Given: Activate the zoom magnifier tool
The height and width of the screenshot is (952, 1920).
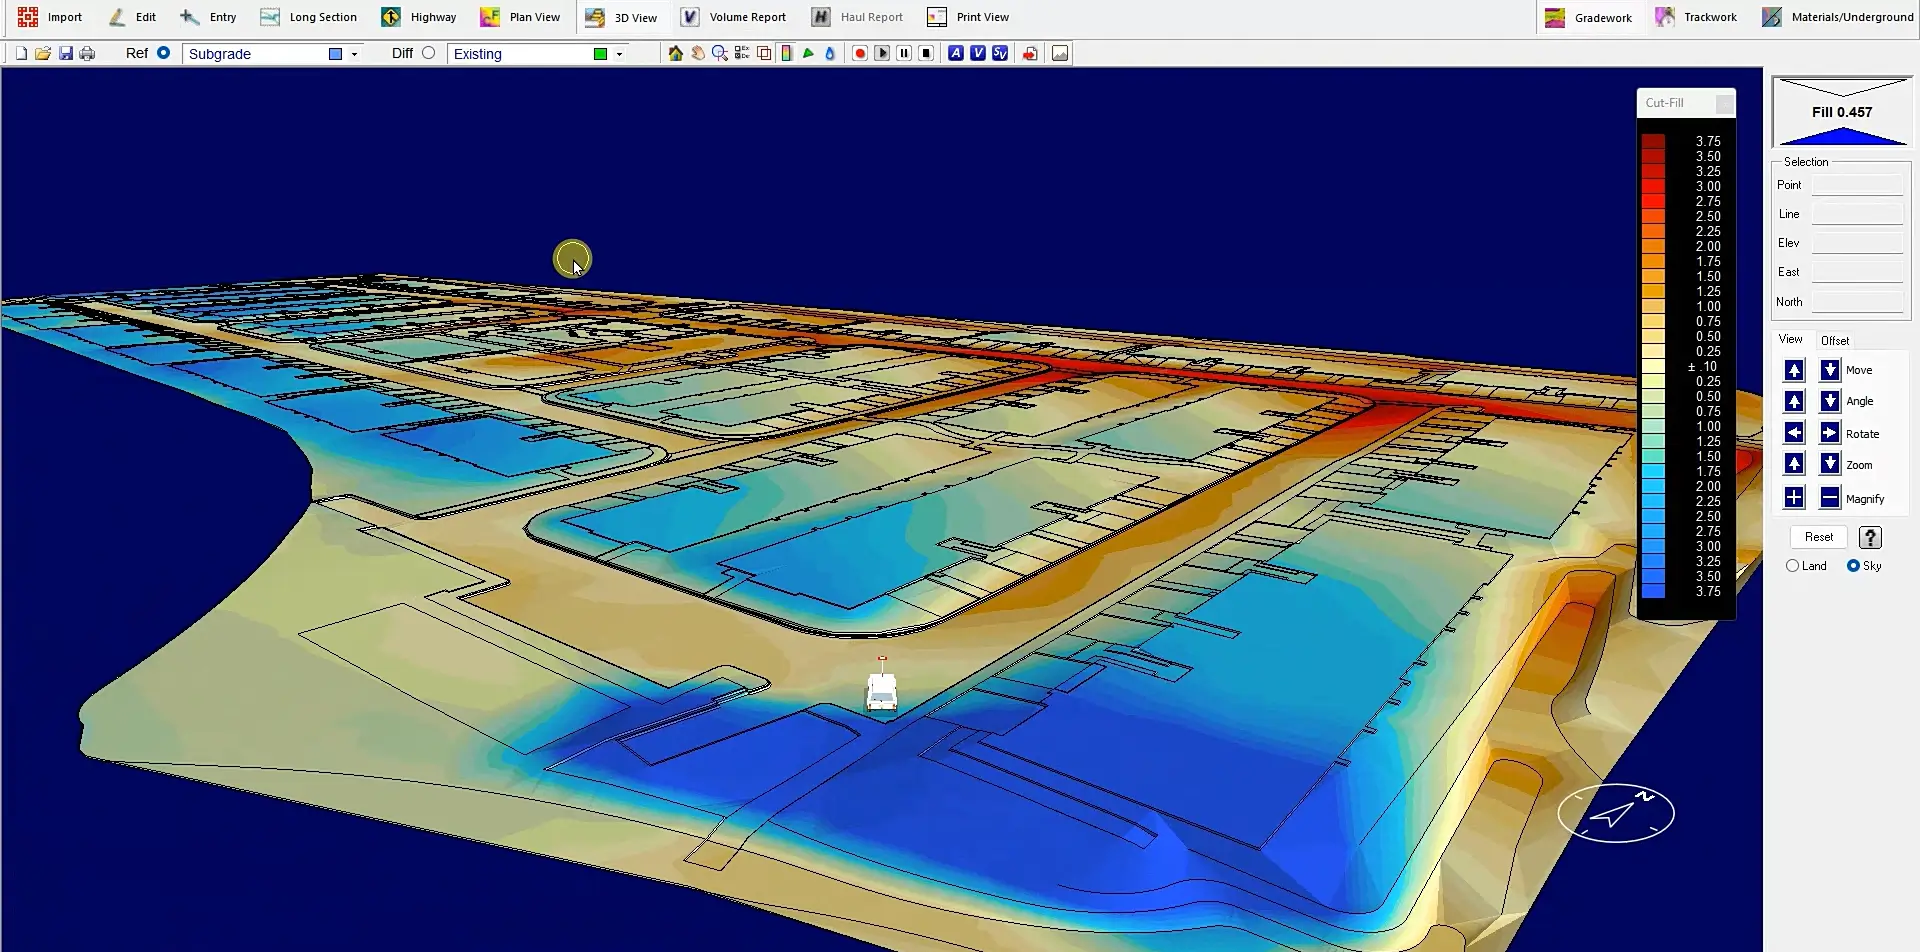Looking at the screenshot, I should tap(720, 54).
